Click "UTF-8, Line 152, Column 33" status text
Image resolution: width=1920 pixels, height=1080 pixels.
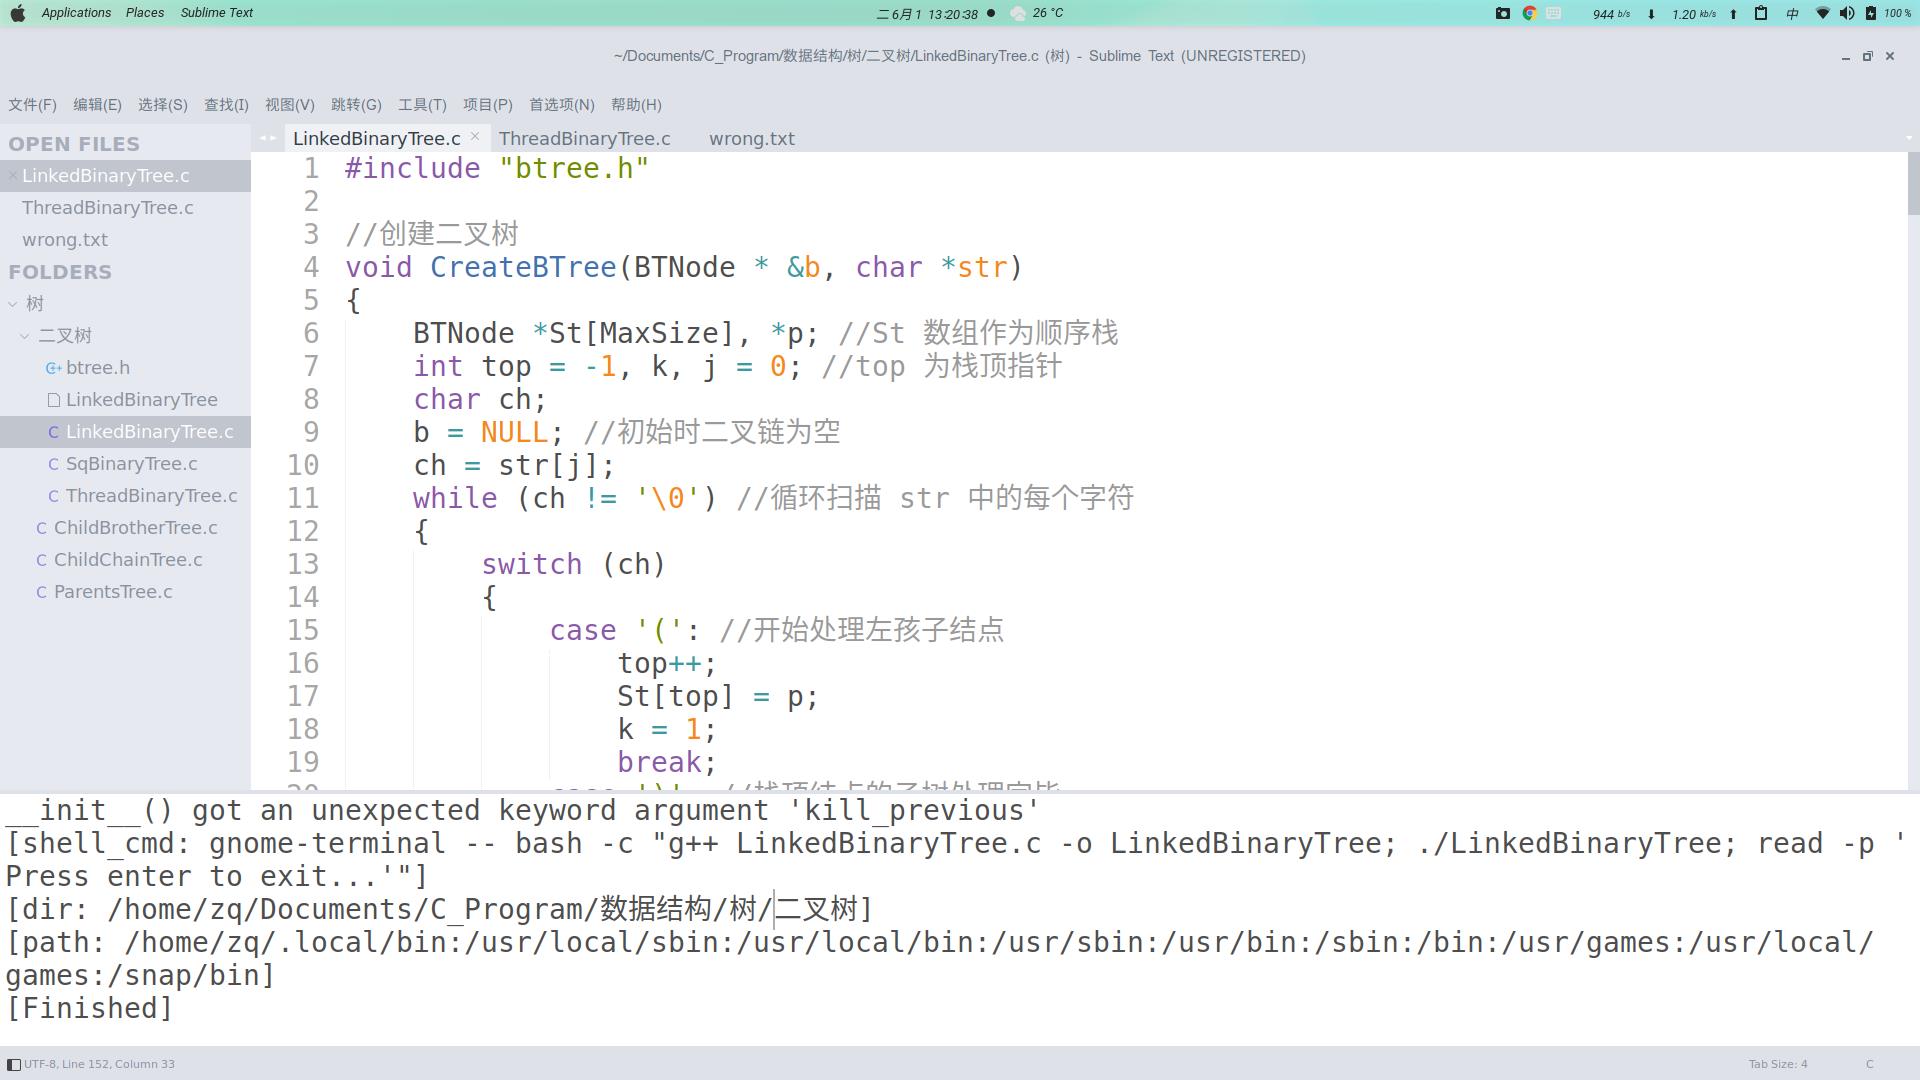pos(99,1064)
